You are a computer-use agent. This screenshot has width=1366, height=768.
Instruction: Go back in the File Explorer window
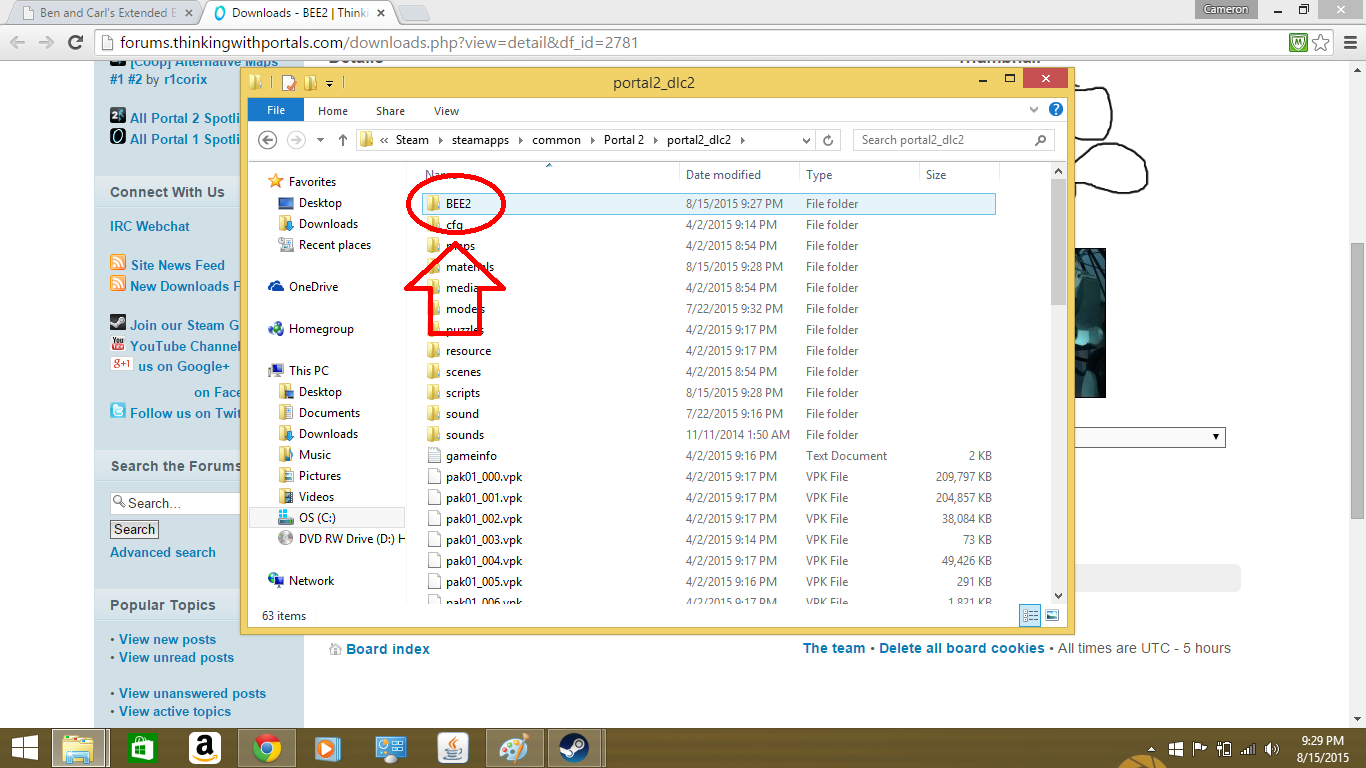click(267, 140)
